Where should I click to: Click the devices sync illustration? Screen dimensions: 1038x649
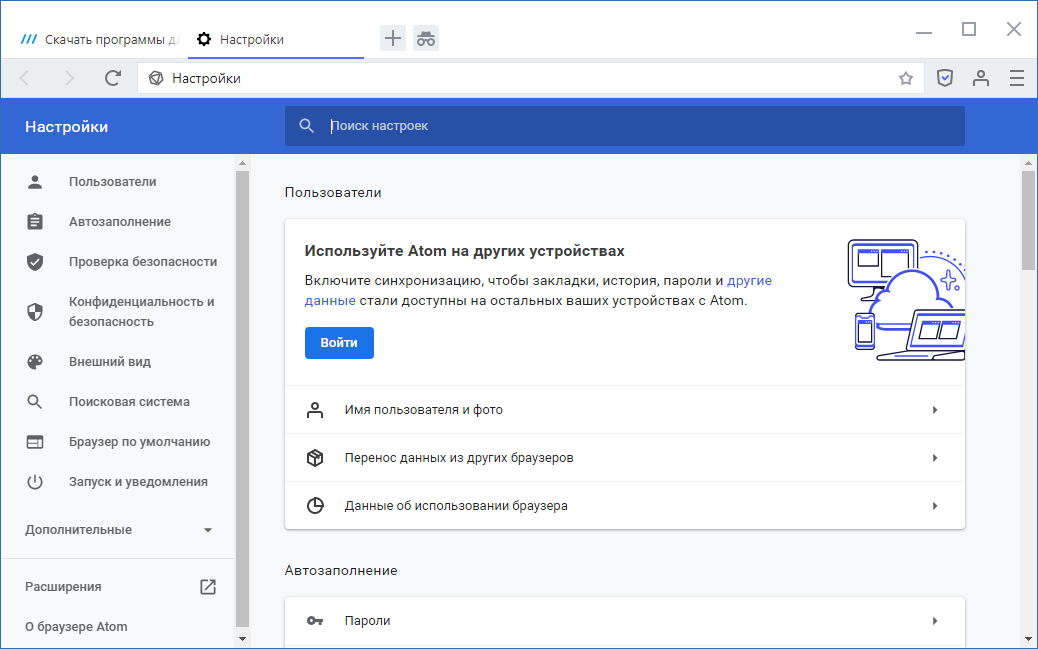906,300
